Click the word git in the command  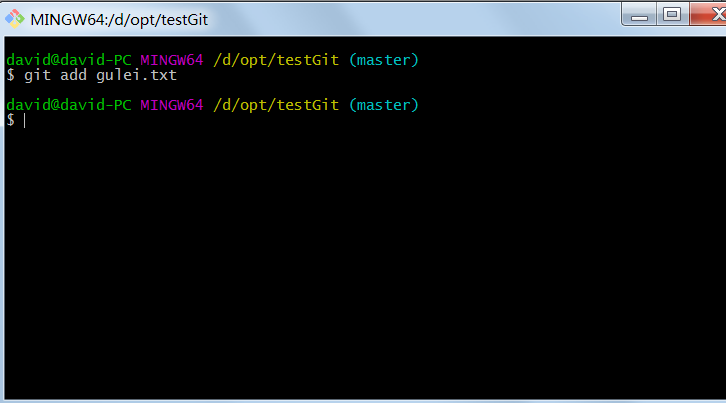pyautogui.click(x=36, y=75)
